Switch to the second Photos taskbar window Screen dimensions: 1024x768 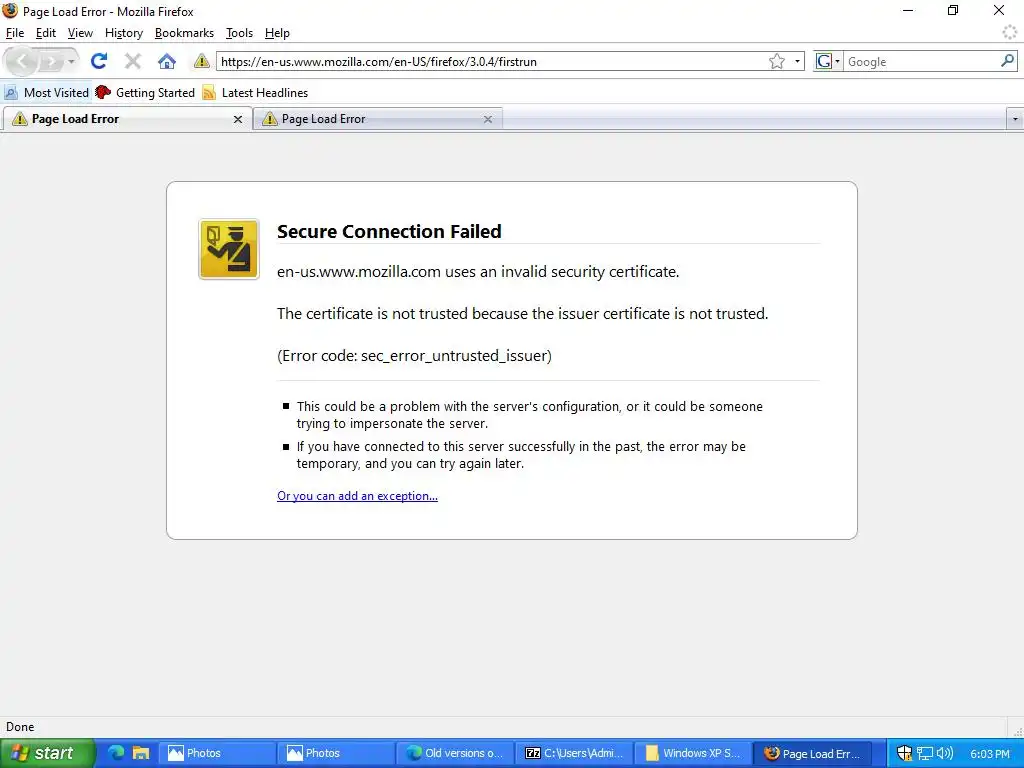pos(335,753)
